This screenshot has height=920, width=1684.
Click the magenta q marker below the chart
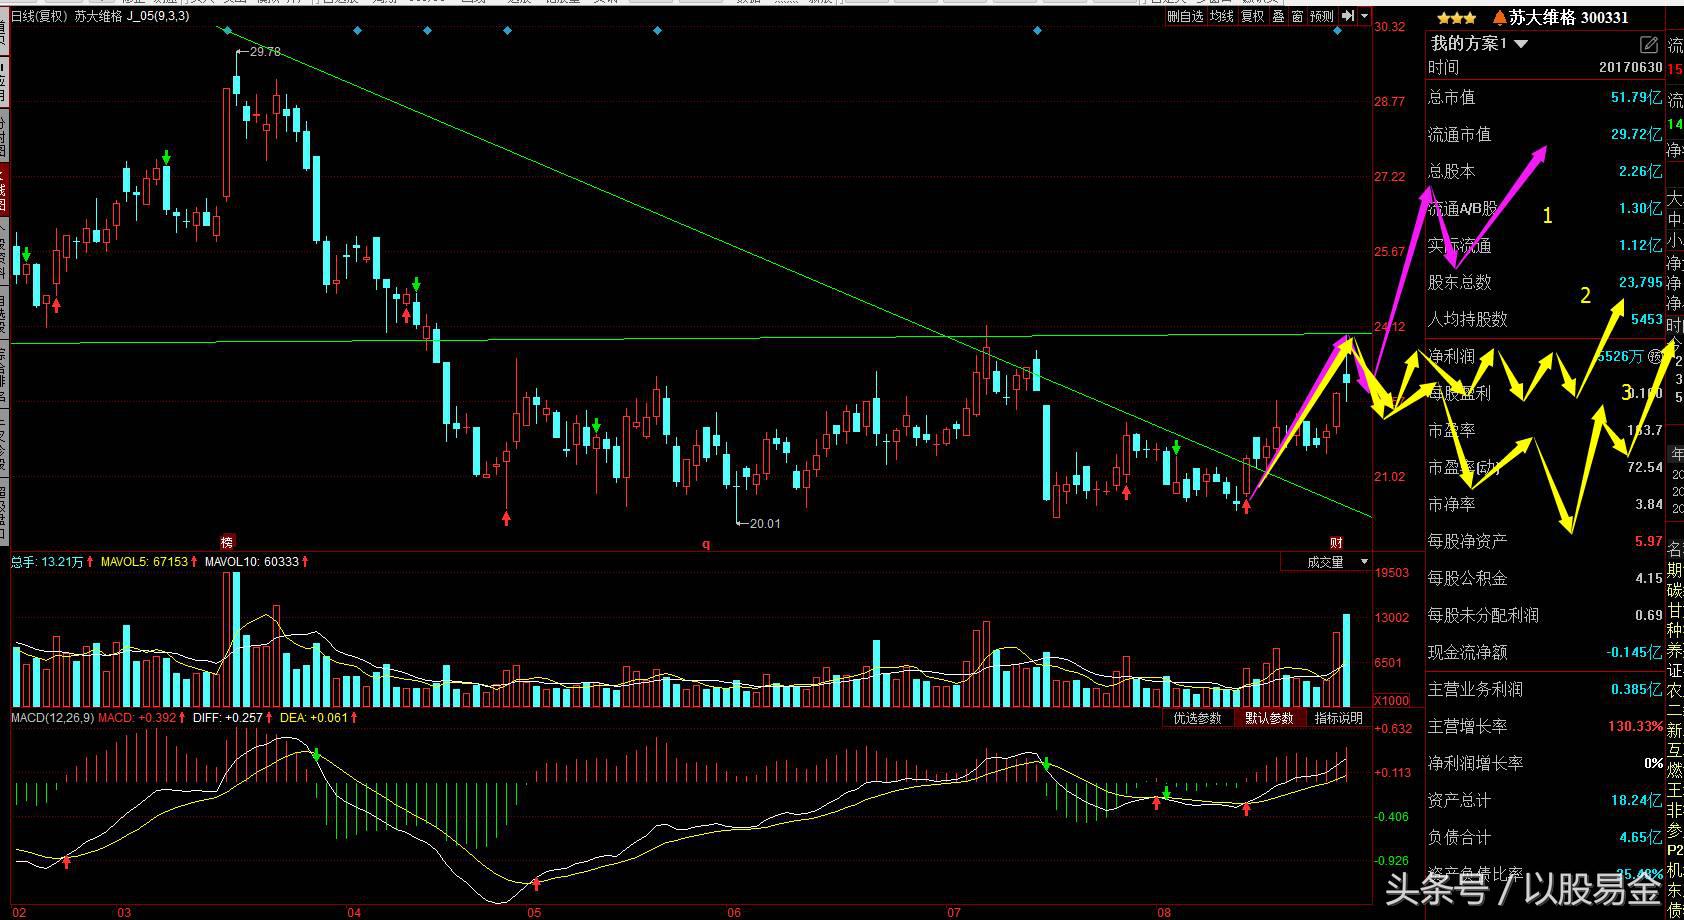[706, 544]
